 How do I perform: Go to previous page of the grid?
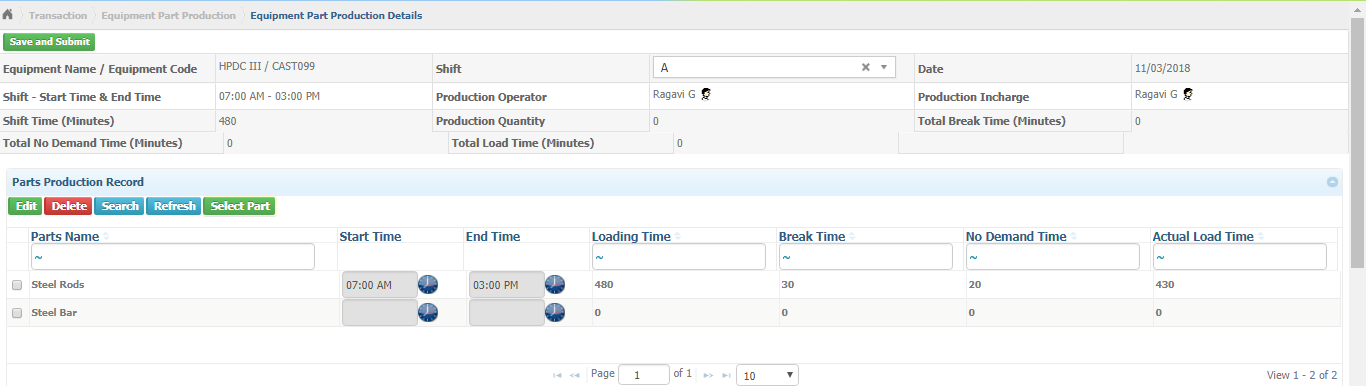(575, 375)
